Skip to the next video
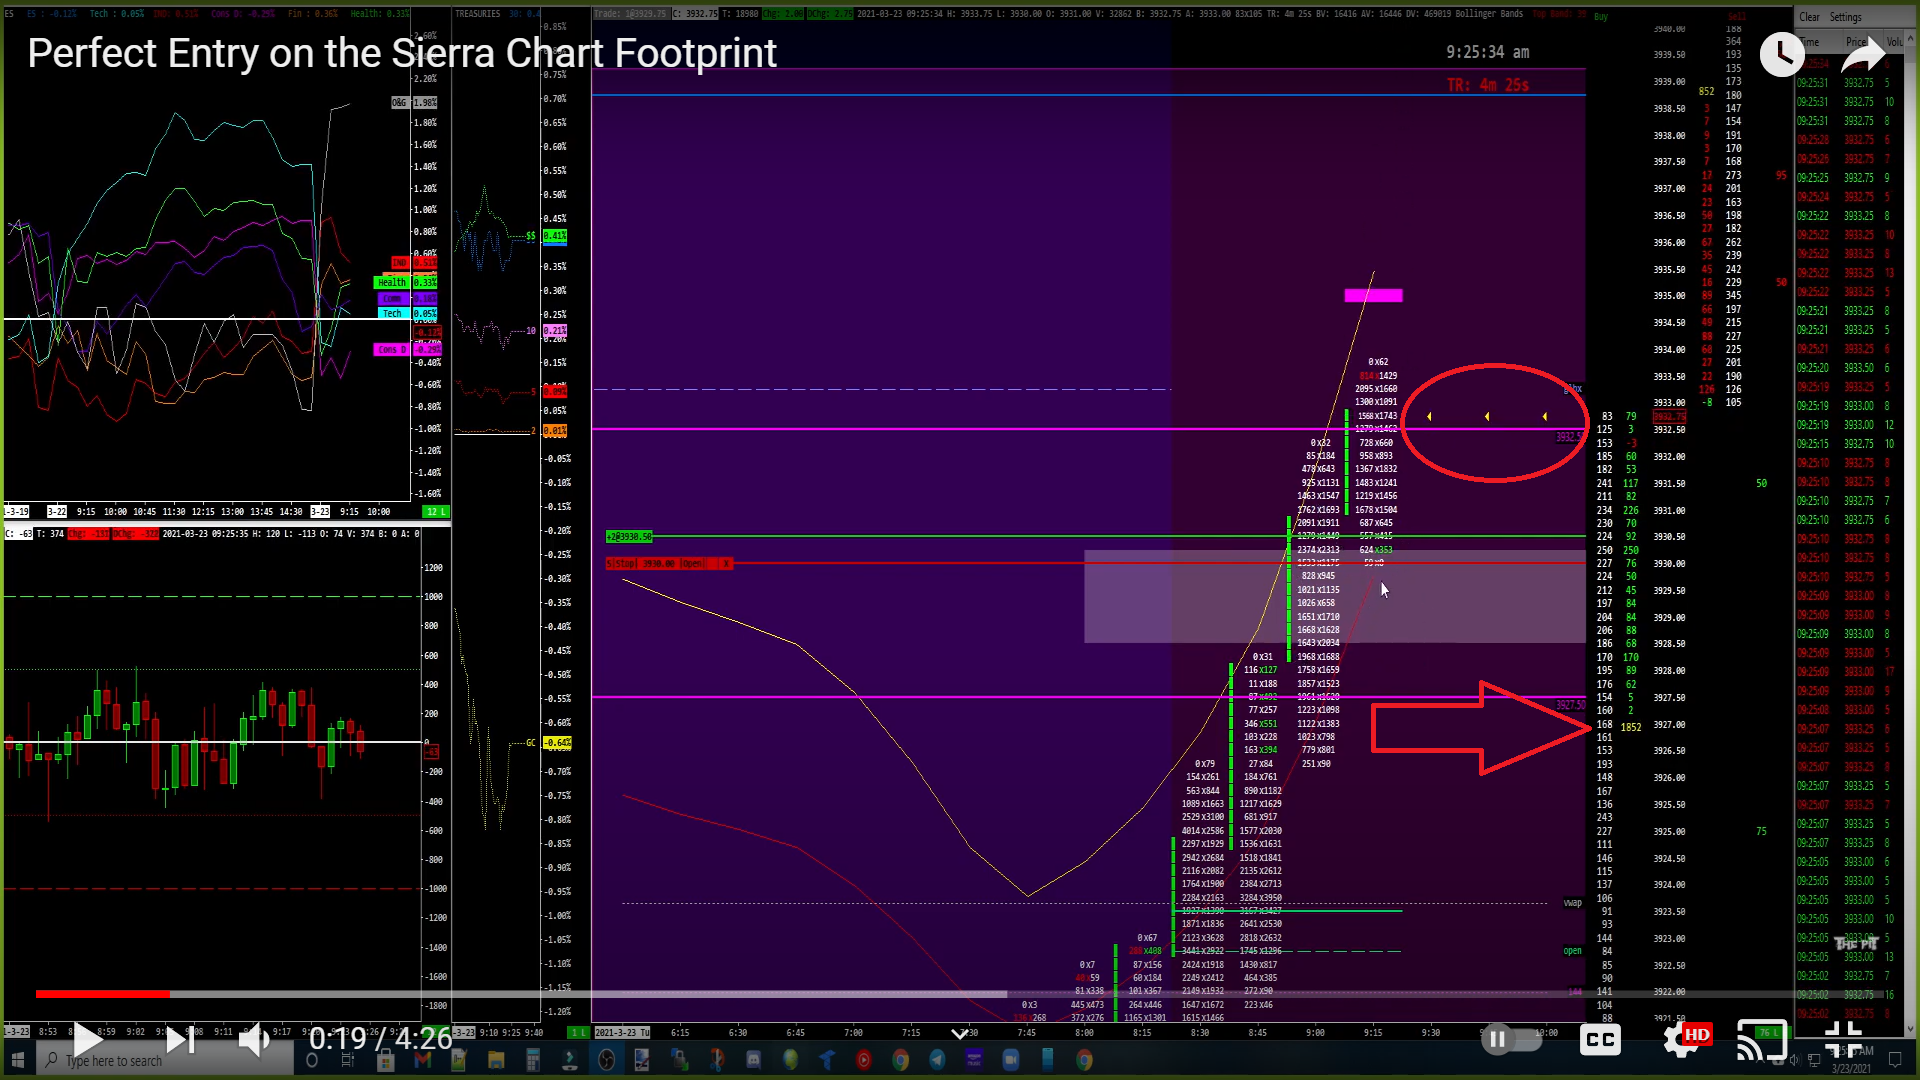This screenshot has height=1080, width=1920. coord(180,1040)
